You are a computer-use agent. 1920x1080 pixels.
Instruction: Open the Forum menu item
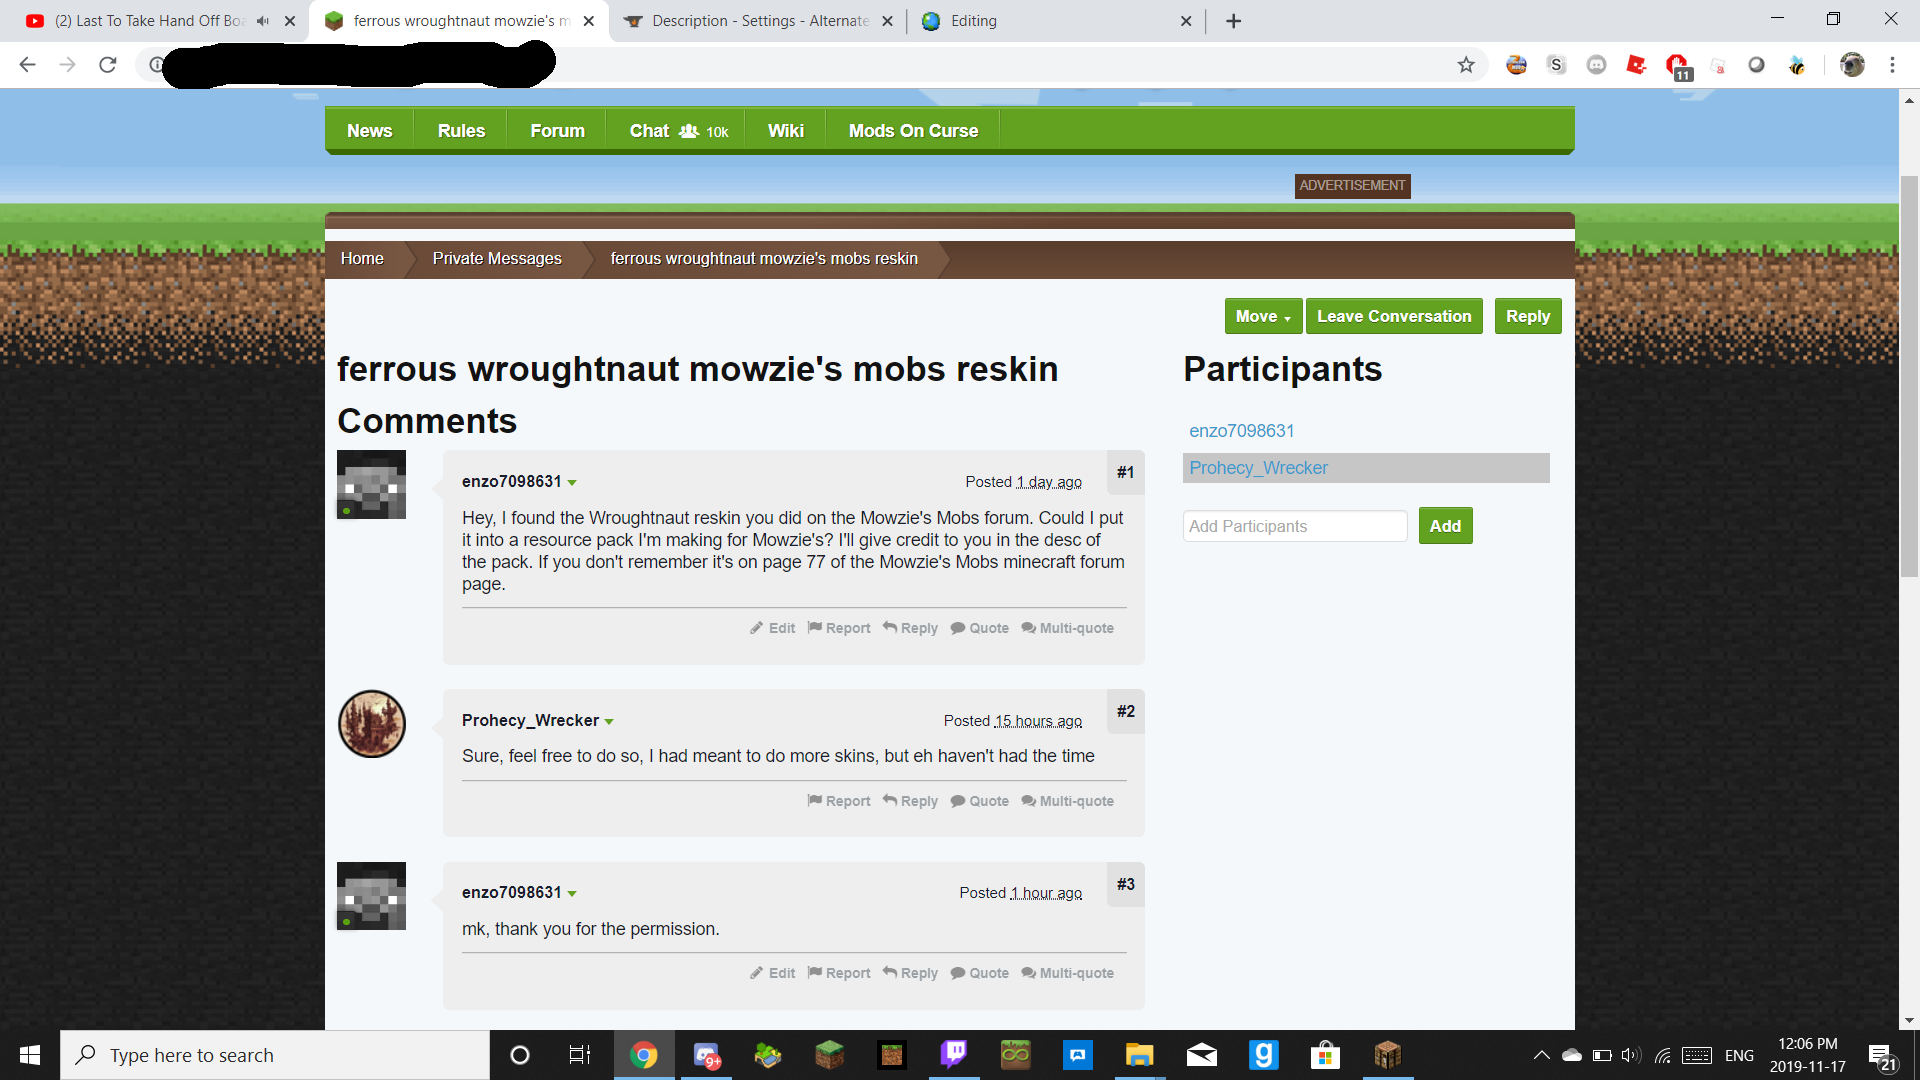557,131
